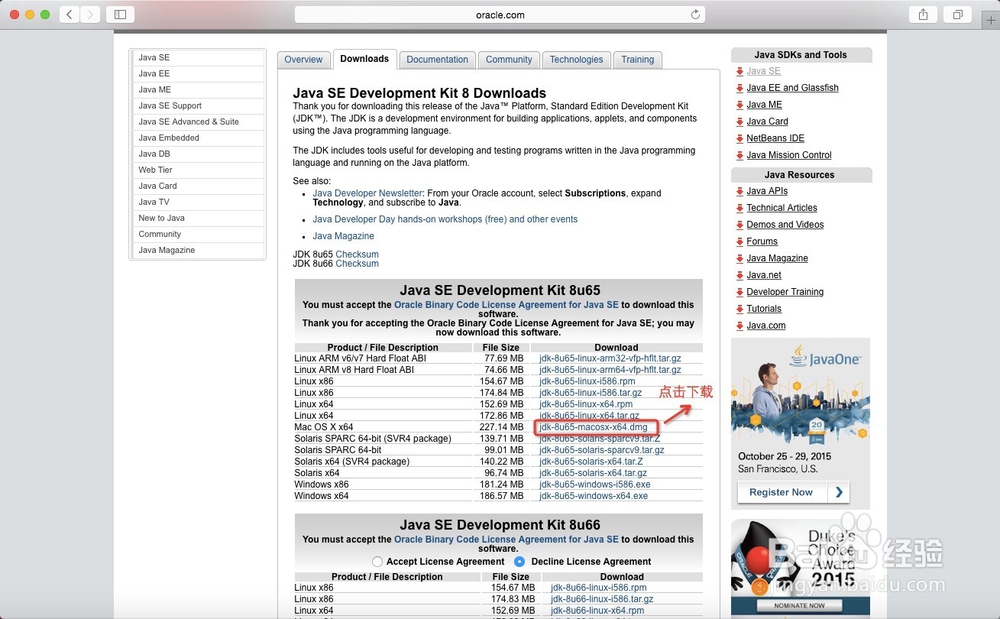The width and height of the screenshot is (1000, 619).
Task: Download jdk-8u66-linux-i586.rpm
Action: point(598,588)
